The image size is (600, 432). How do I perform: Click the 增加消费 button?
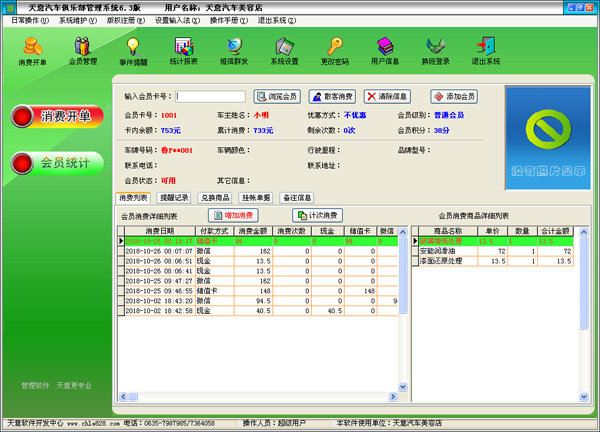click(233, 215)
